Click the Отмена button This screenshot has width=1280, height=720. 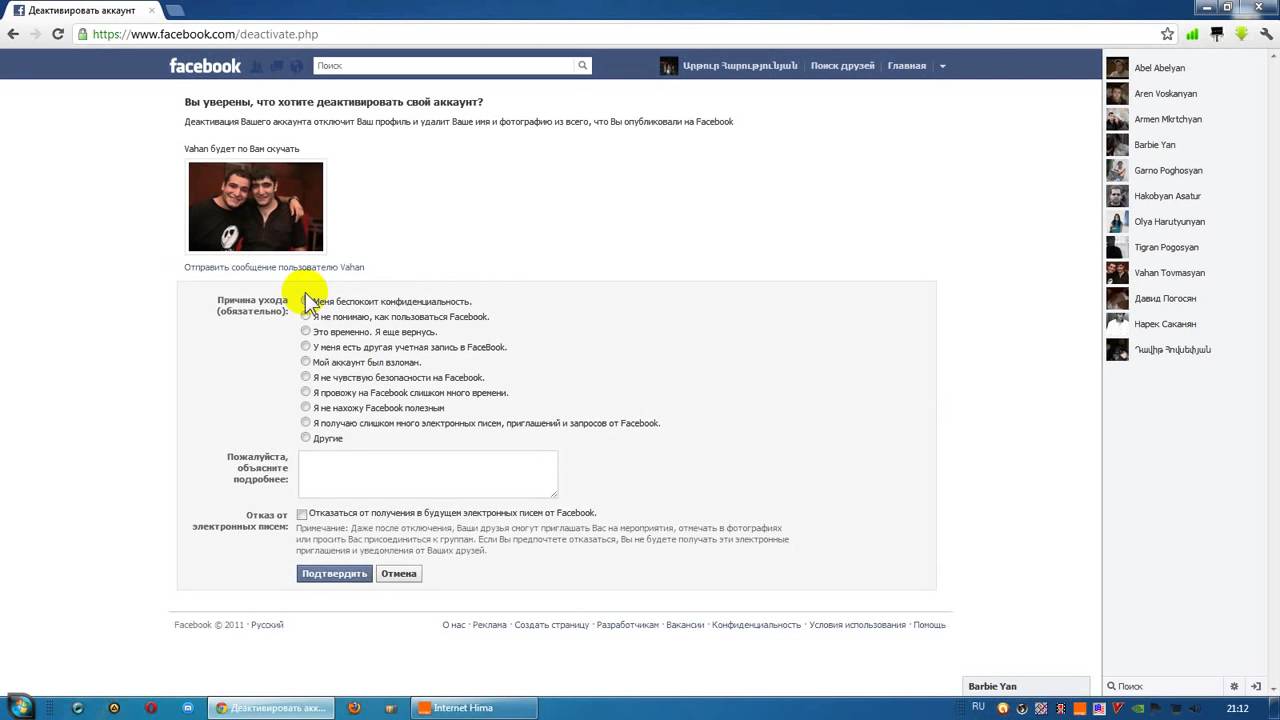(399, 573)
